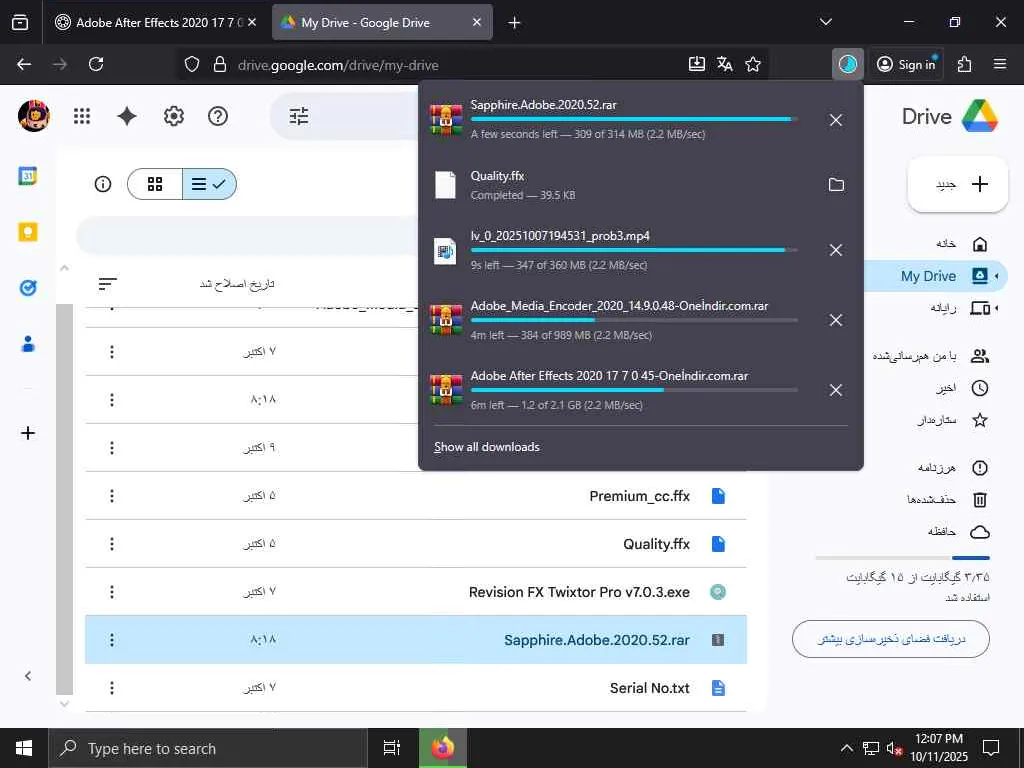
Task: Show file details info icon
Action: tap(103, 184)
